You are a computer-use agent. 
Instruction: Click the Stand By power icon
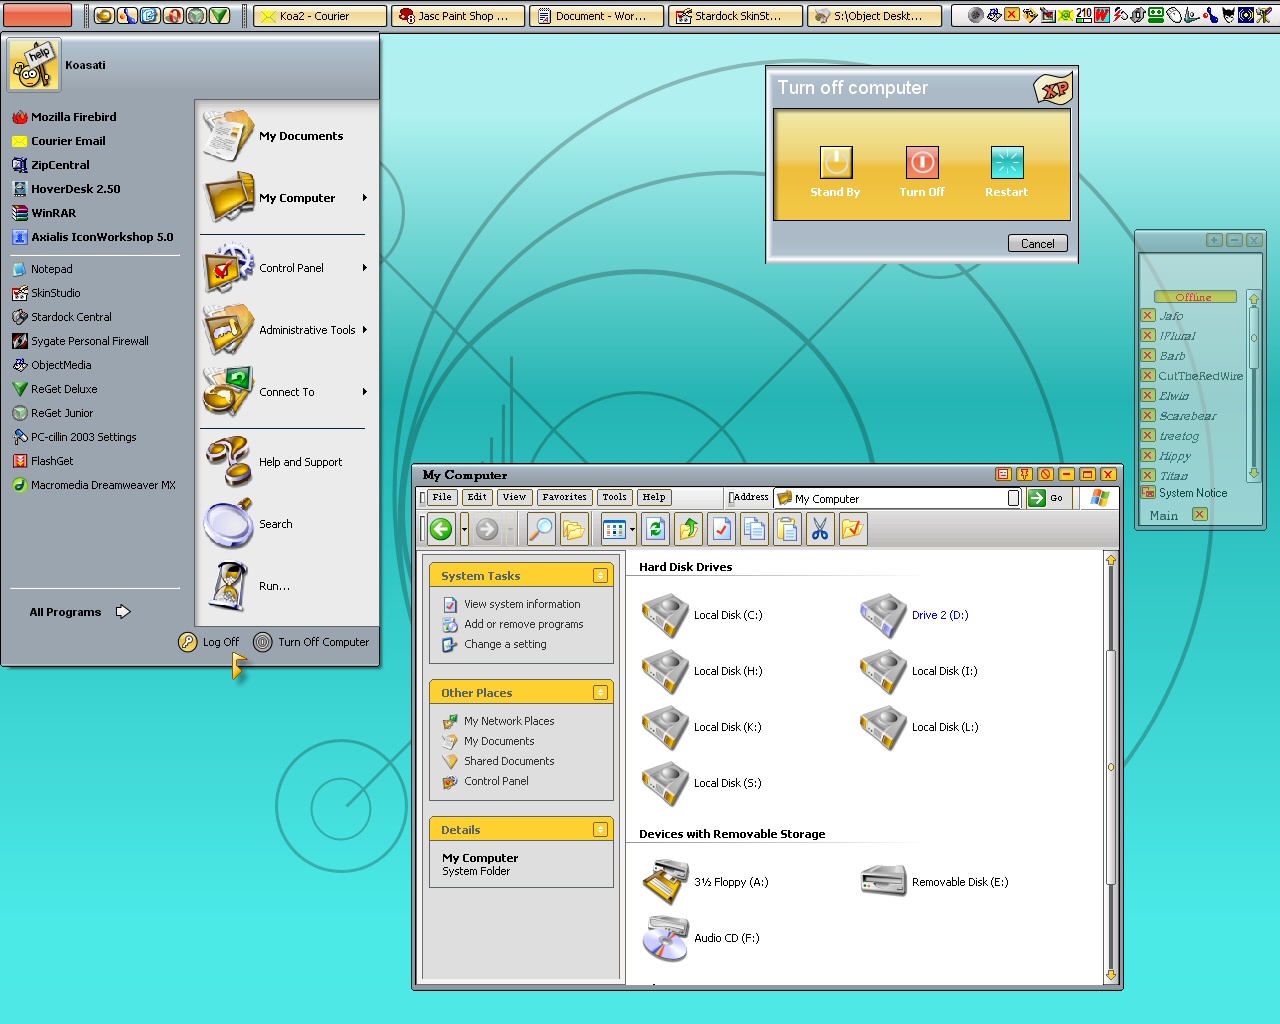pyautogui.click(x=836, y=162)
